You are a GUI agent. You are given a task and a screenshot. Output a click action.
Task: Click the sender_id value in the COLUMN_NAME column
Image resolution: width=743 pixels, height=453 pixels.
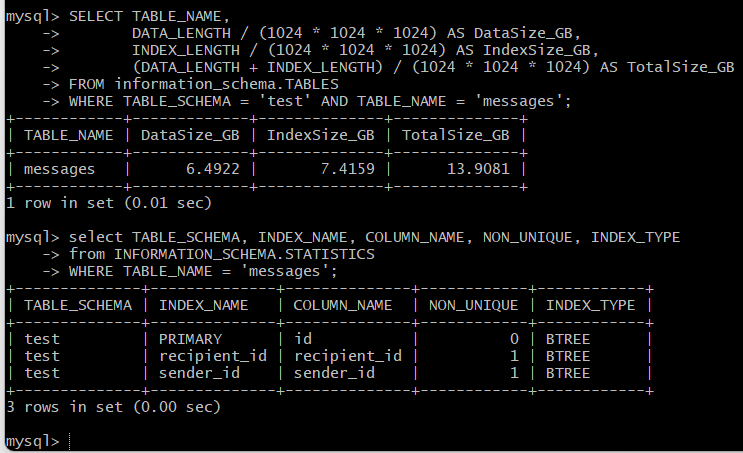pyautogui.click(x=334, y=373)
